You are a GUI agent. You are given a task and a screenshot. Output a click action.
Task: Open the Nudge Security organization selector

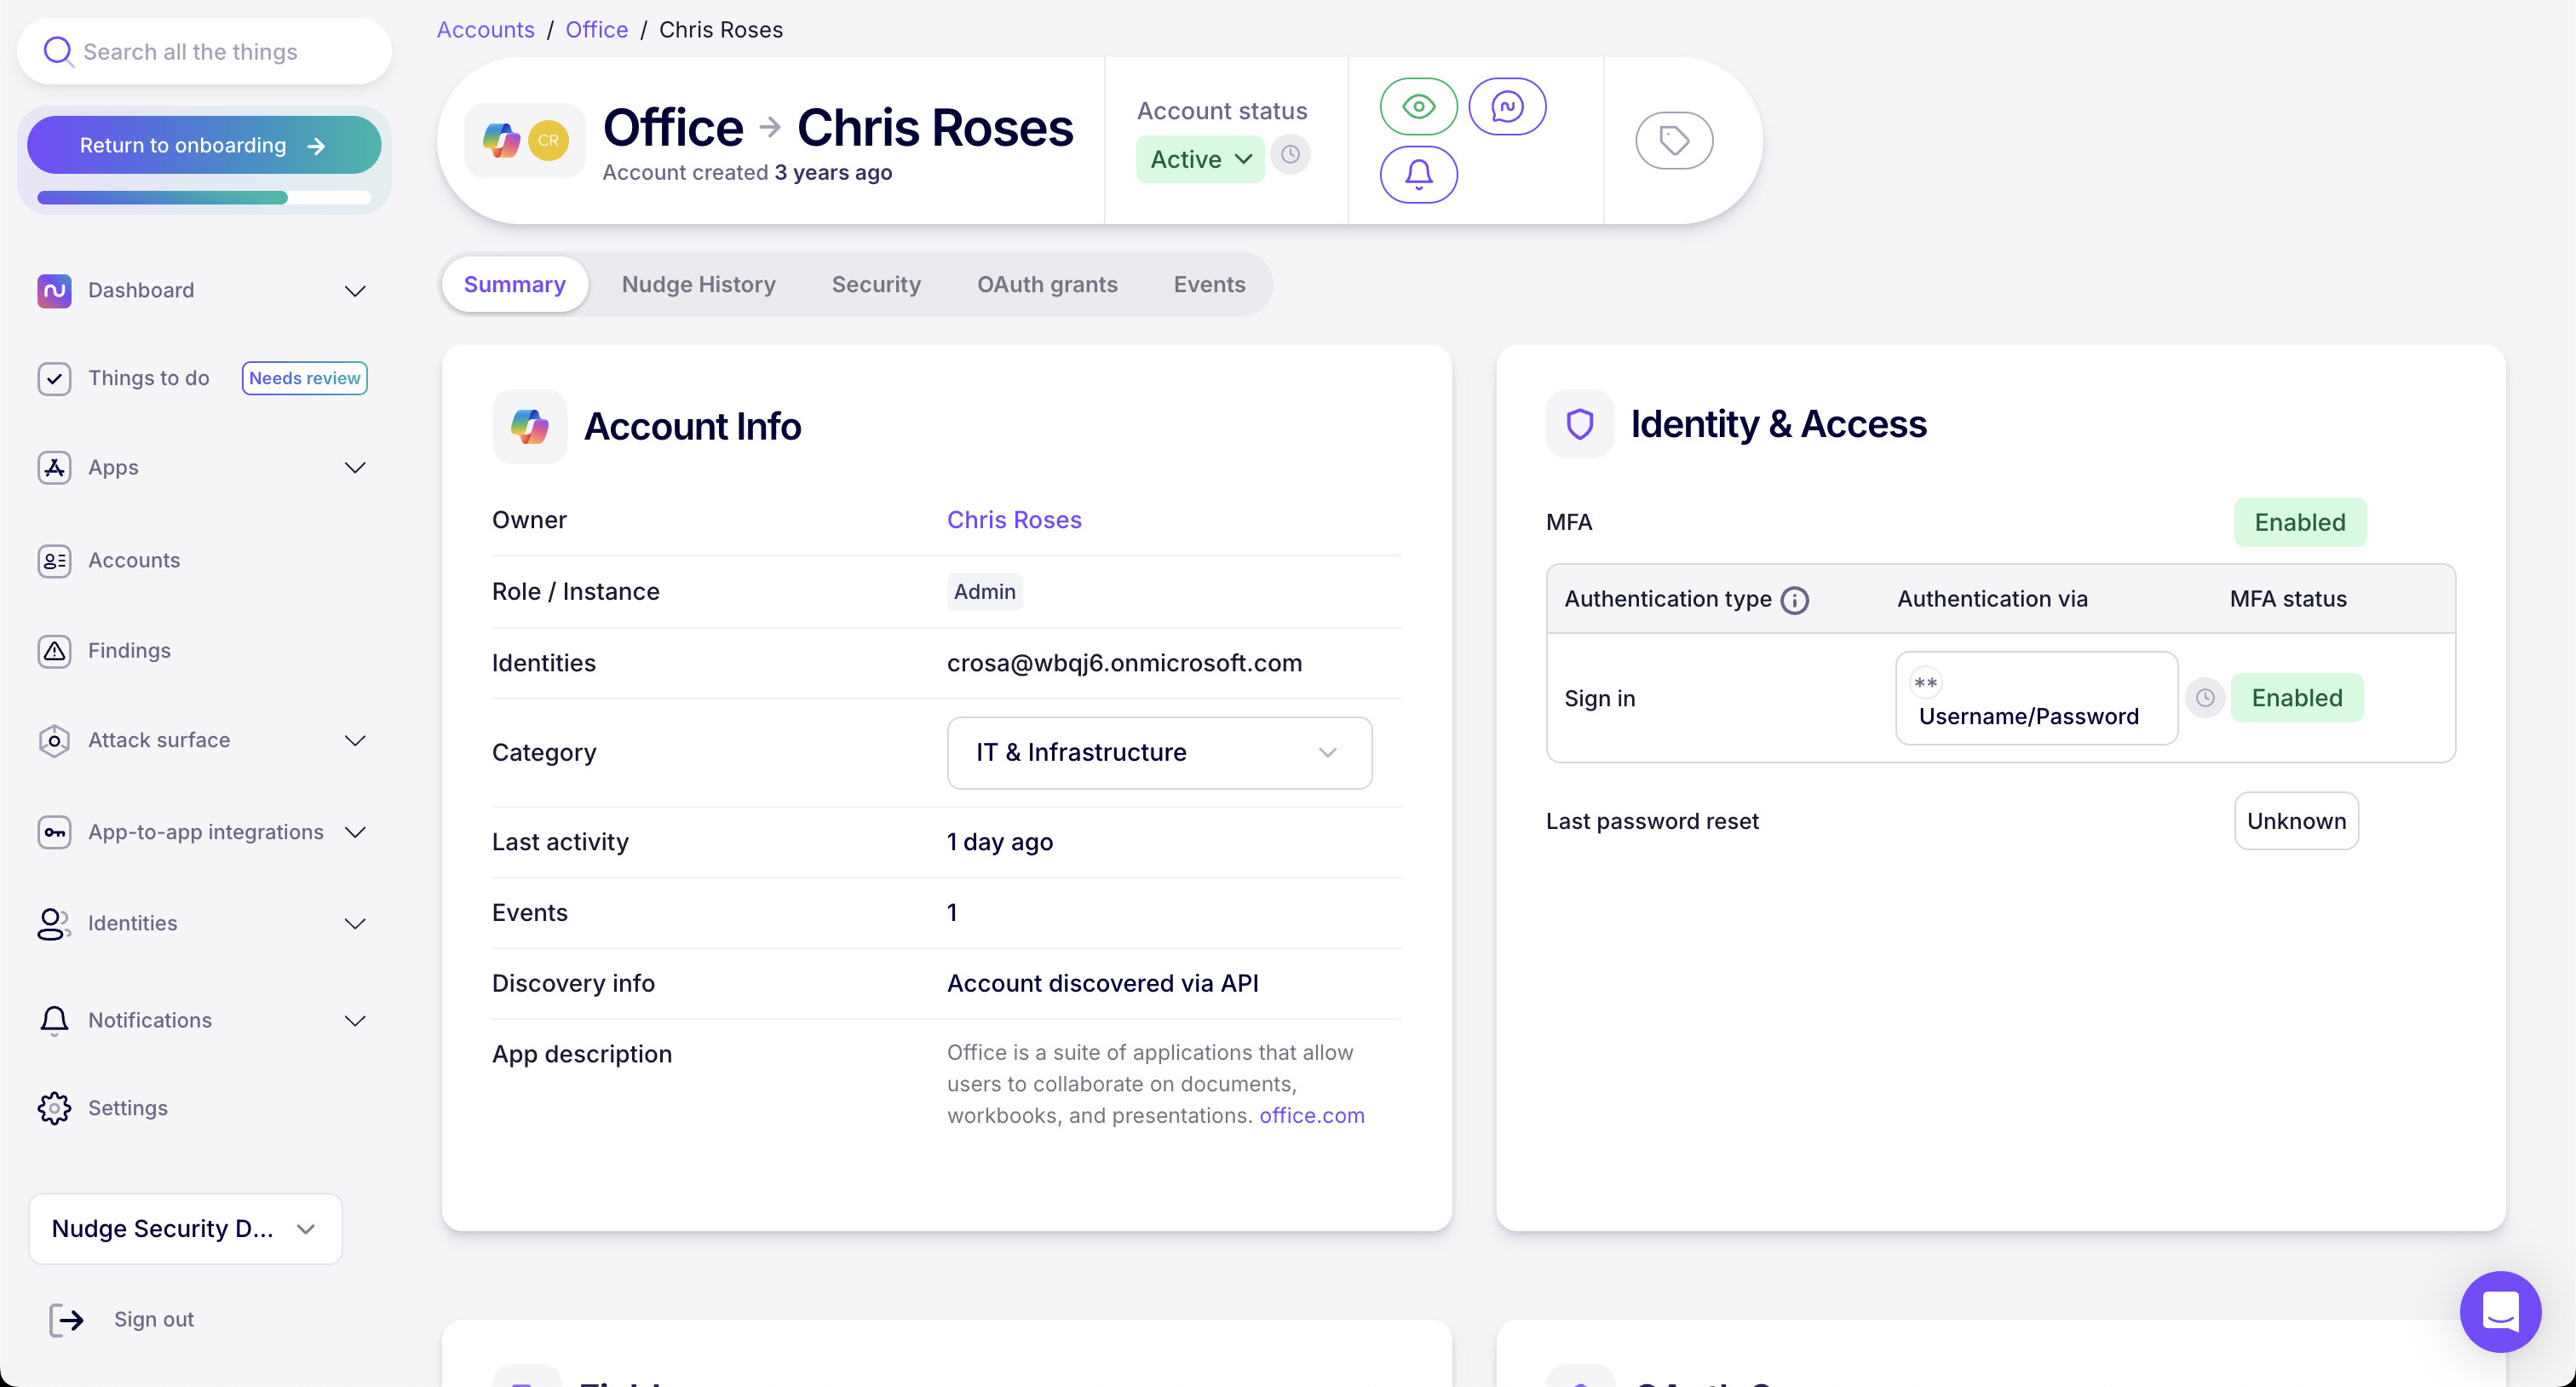[185, 1228]
